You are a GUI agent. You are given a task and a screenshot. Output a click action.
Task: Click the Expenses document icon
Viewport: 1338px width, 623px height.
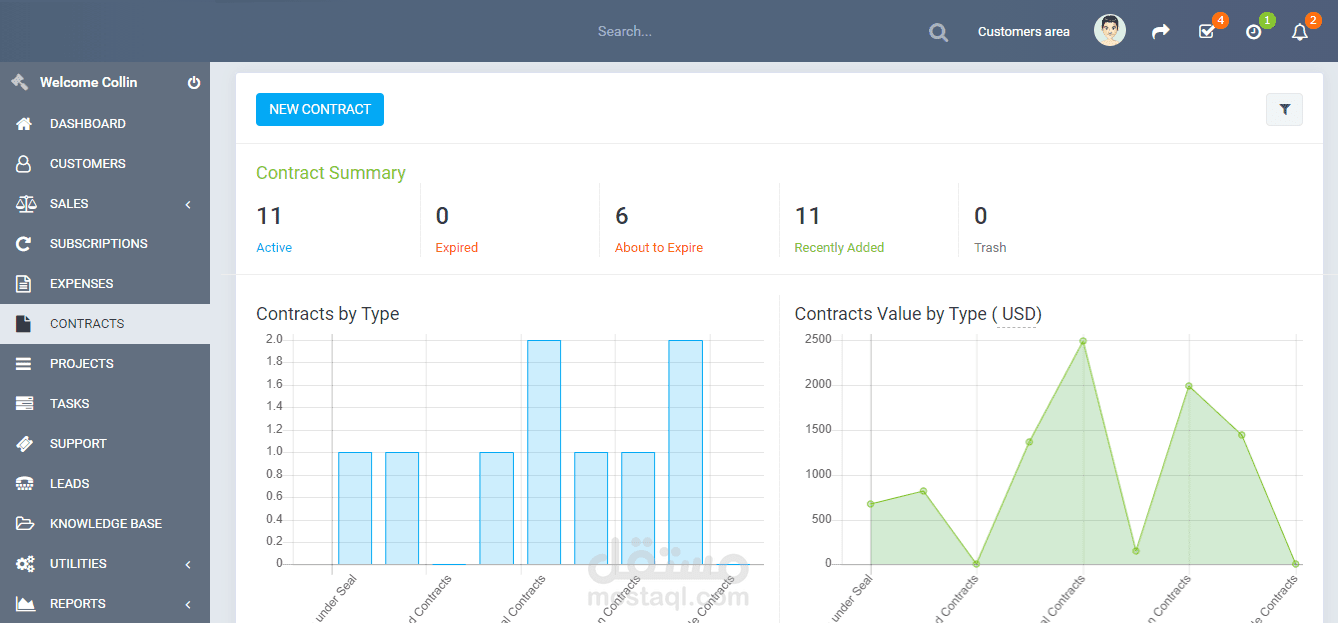24,284
